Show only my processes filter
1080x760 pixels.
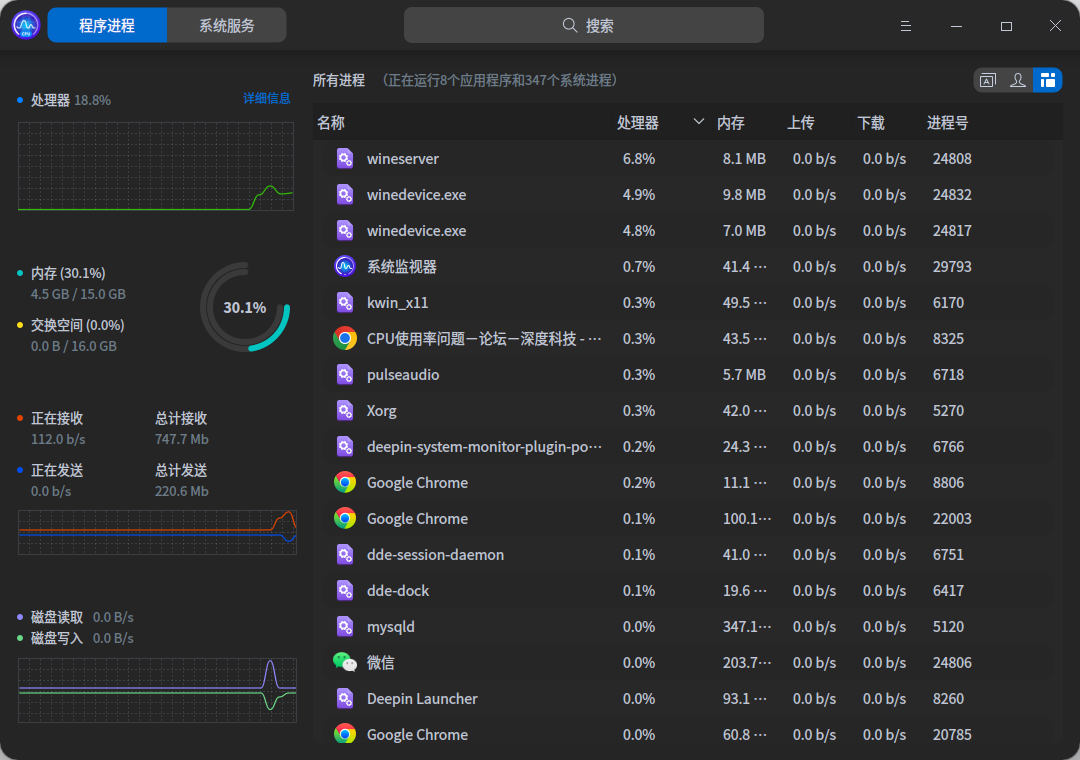pyautogui.click(x=1018, y=80)
